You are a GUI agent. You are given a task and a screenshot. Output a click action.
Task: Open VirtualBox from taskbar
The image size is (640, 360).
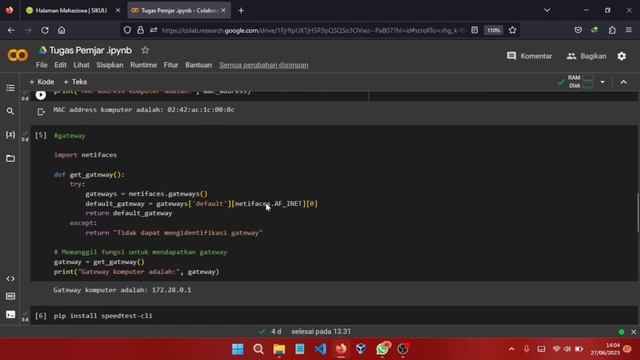point(361,349)
